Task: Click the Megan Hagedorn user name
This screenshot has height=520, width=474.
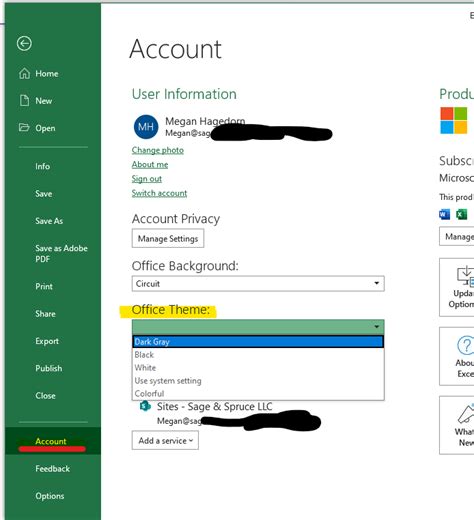Action: [205, 121]
